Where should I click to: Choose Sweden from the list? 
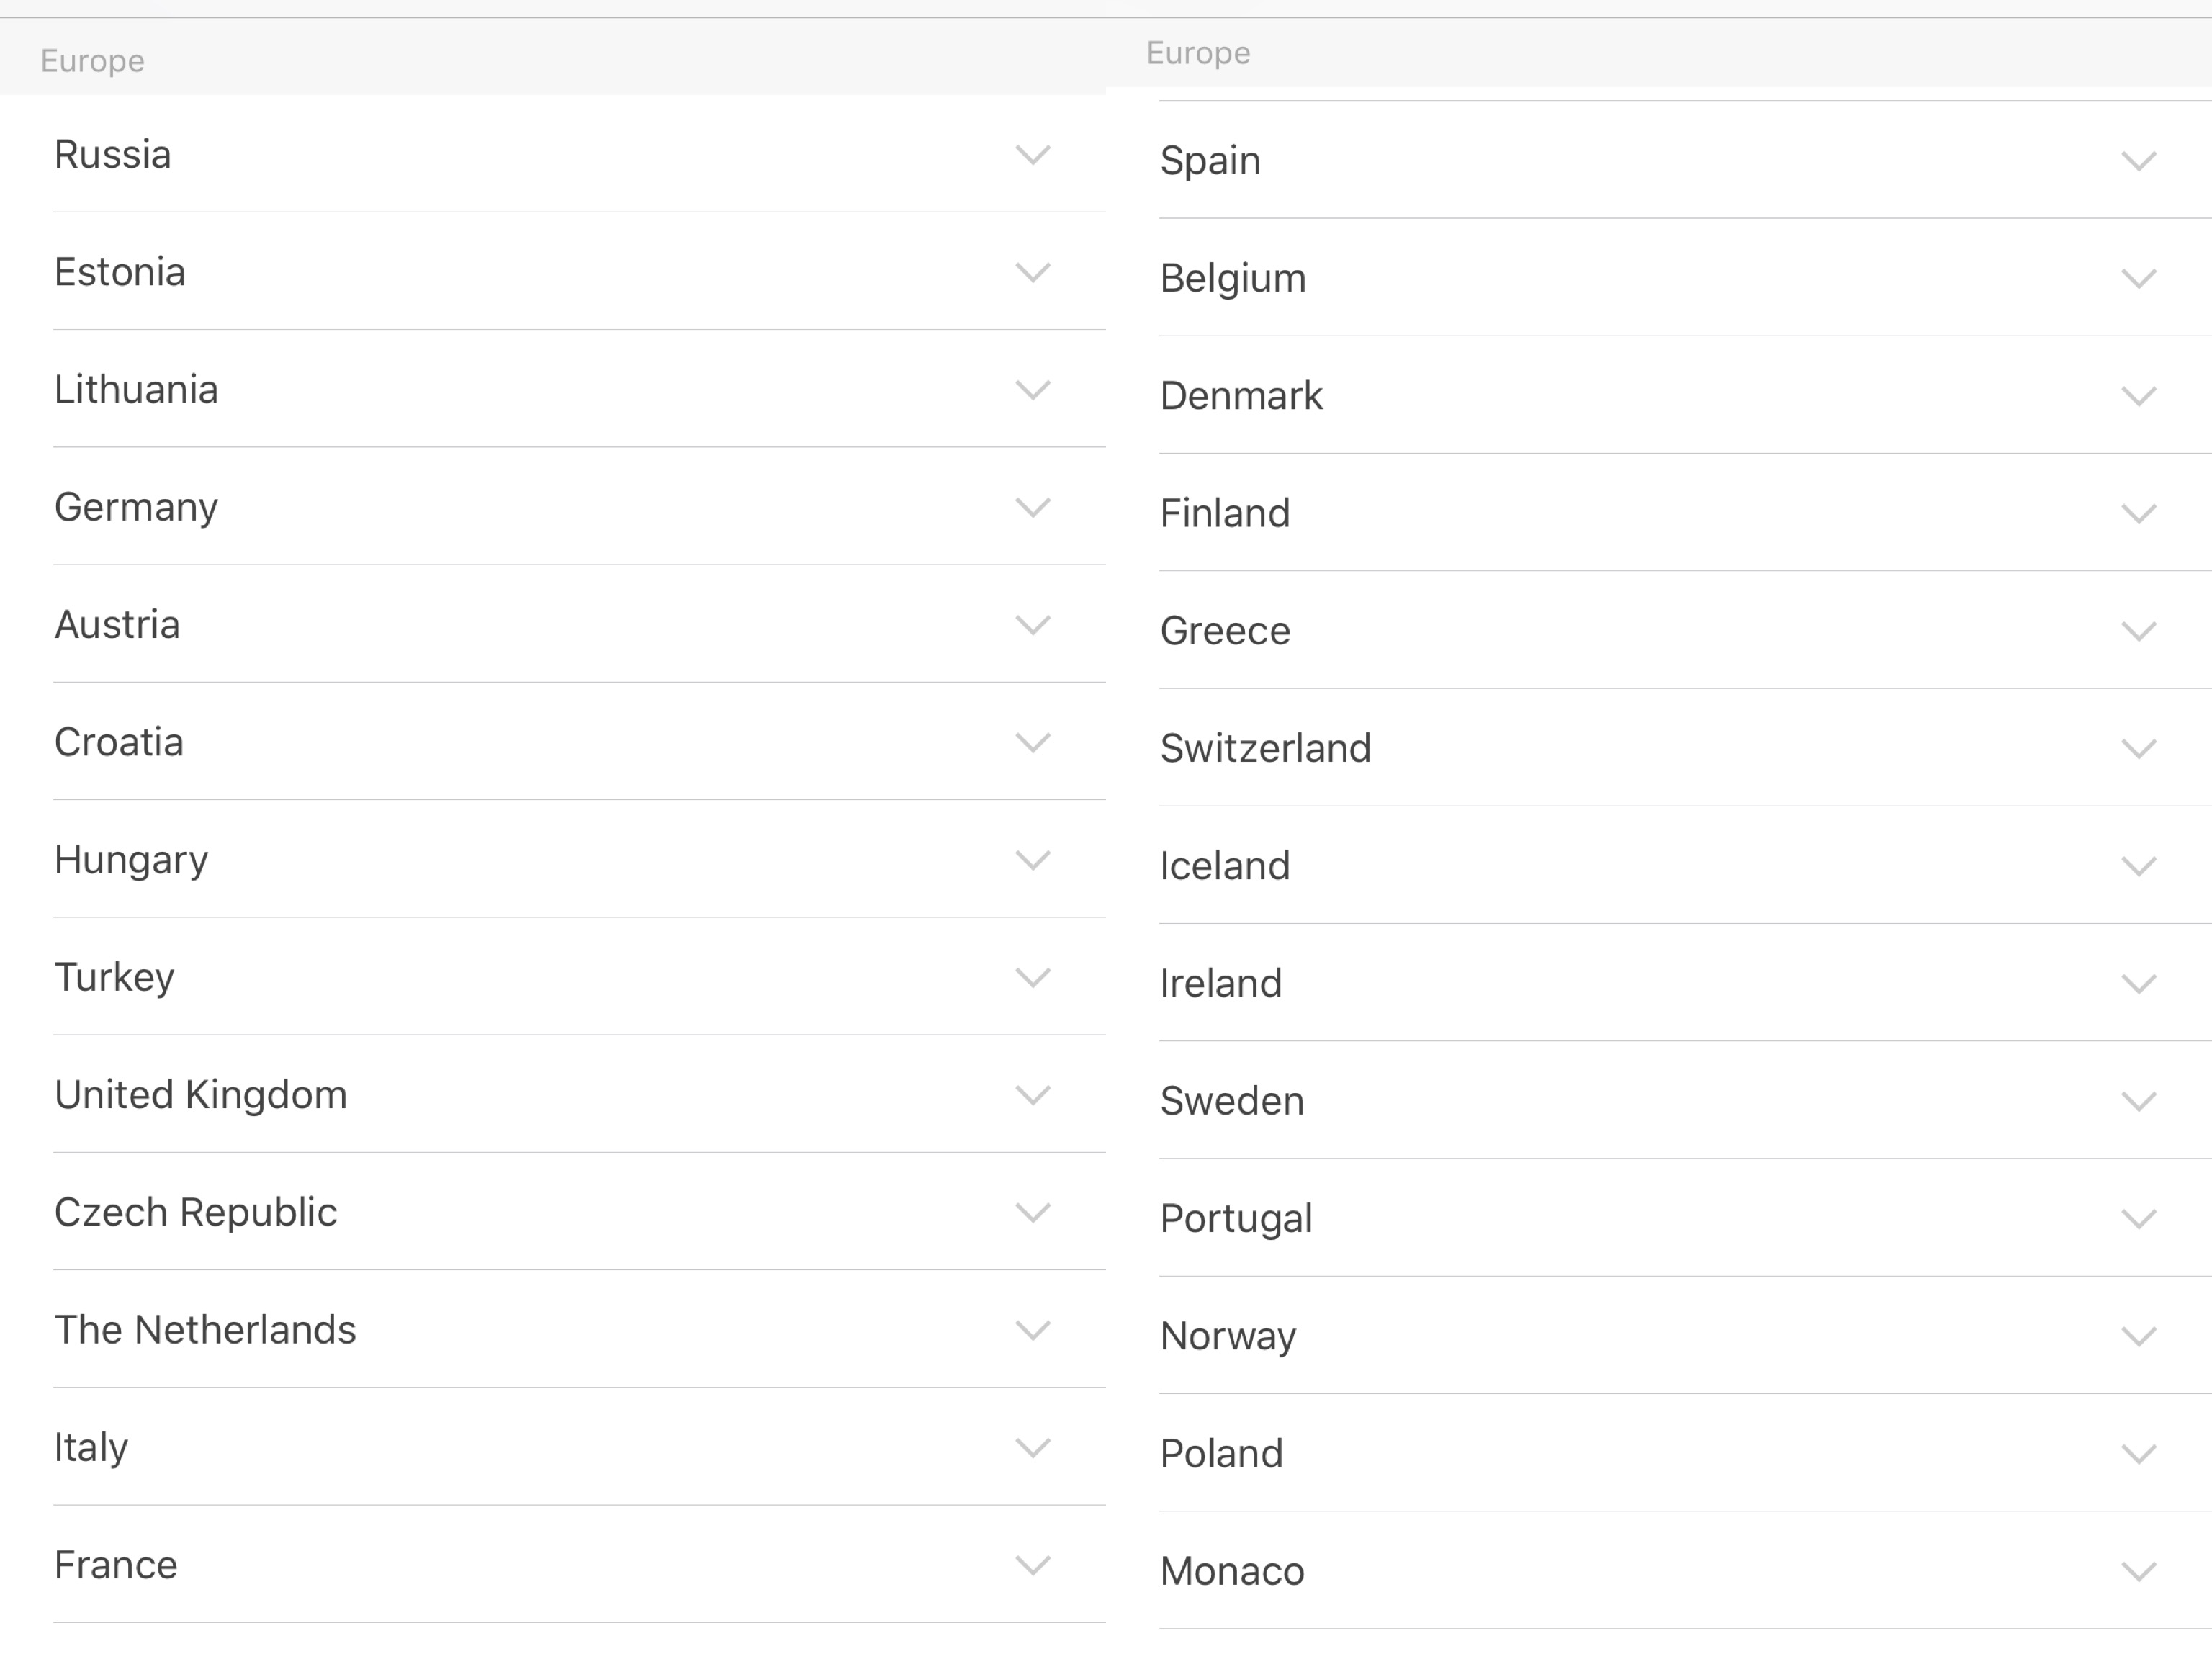pyautogui.click(x=1232, y=1101)
